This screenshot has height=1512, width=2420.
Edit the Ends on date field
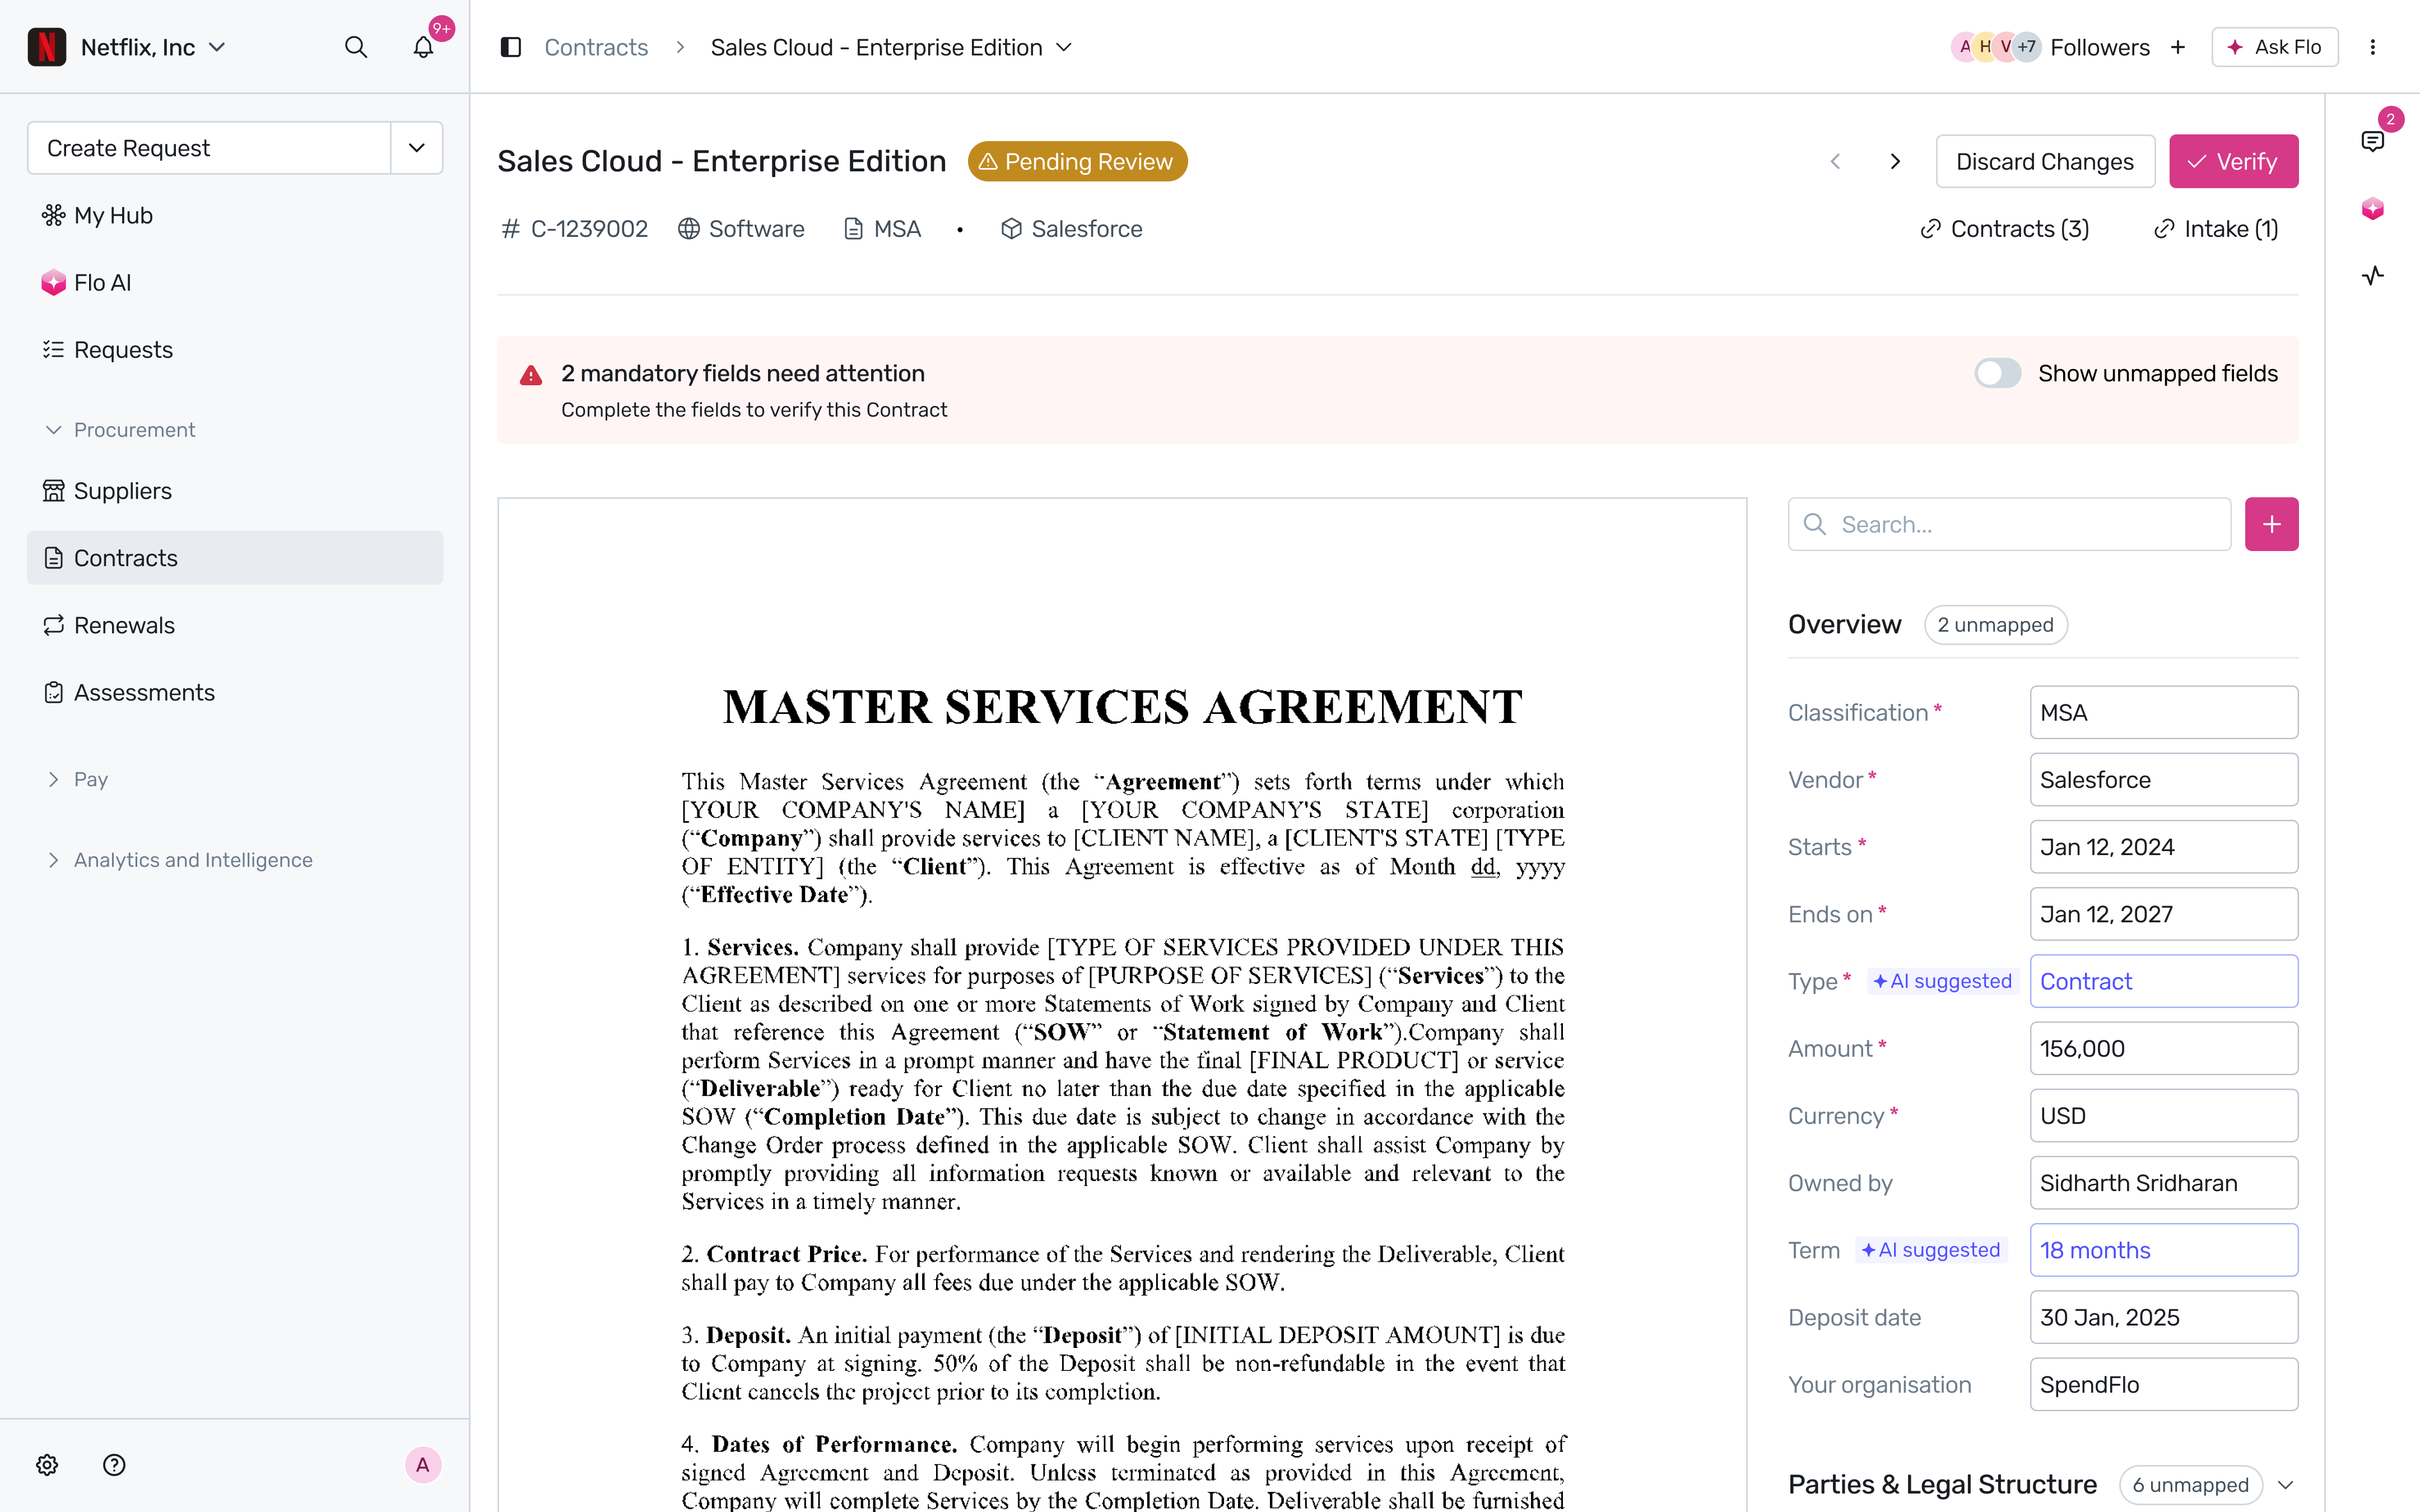pos(2164,913)
